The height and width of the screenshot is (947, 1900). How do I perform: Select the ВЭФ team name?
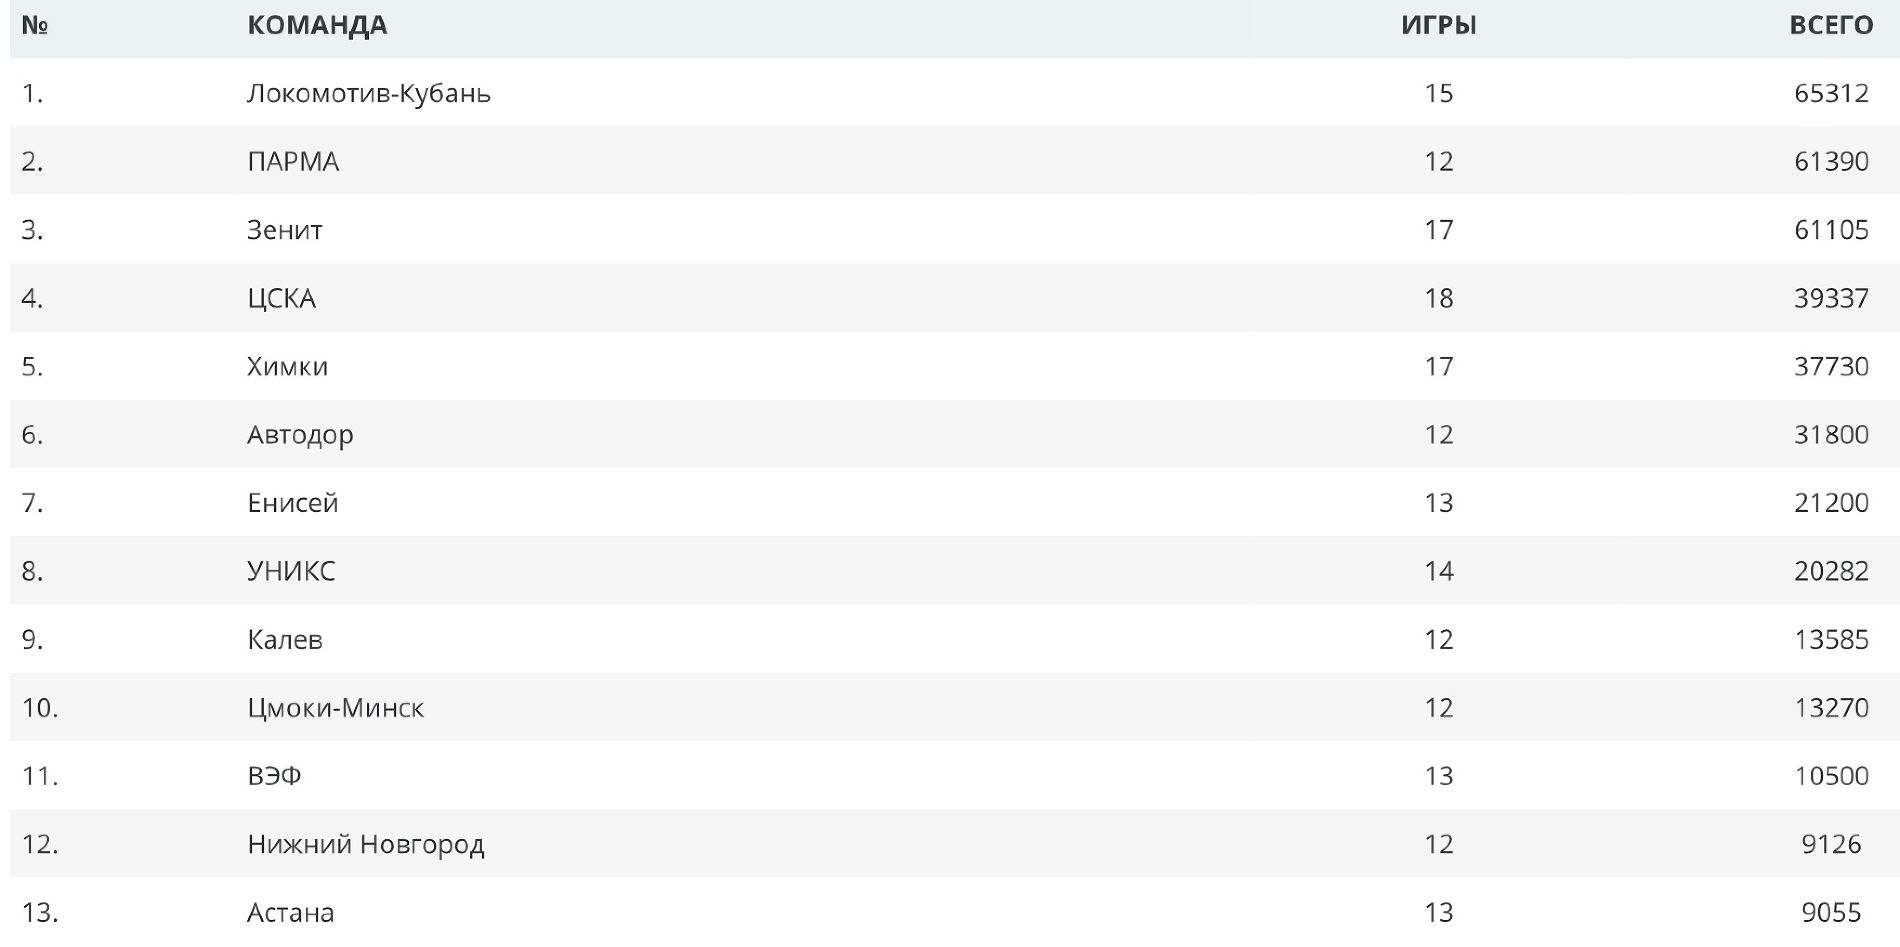coord(274,776)
